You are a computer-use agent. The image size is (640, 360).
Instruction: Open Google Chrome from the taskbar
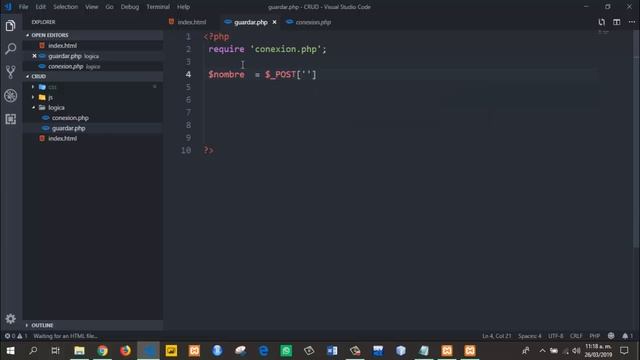click(x=102, y=351)
